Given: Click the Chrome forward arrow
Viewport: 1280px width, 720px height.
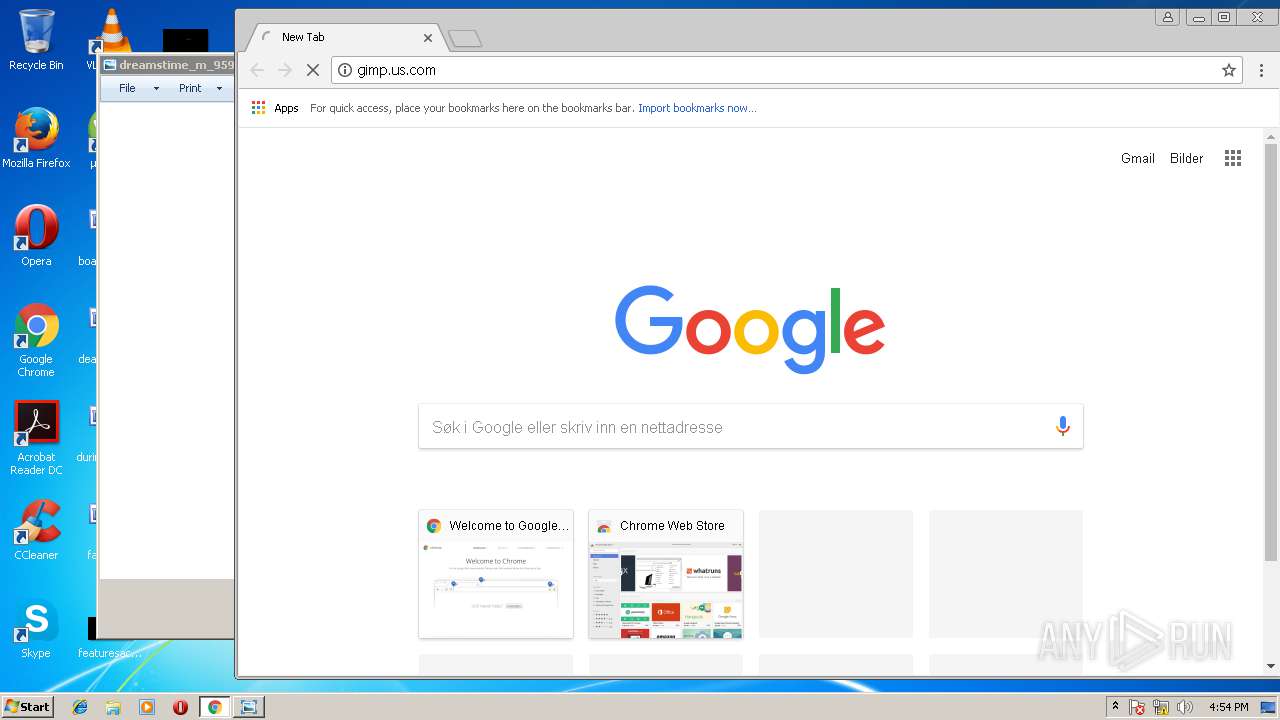Looking at the screenshot, I should pyautogui.click(x=285, y=70).
